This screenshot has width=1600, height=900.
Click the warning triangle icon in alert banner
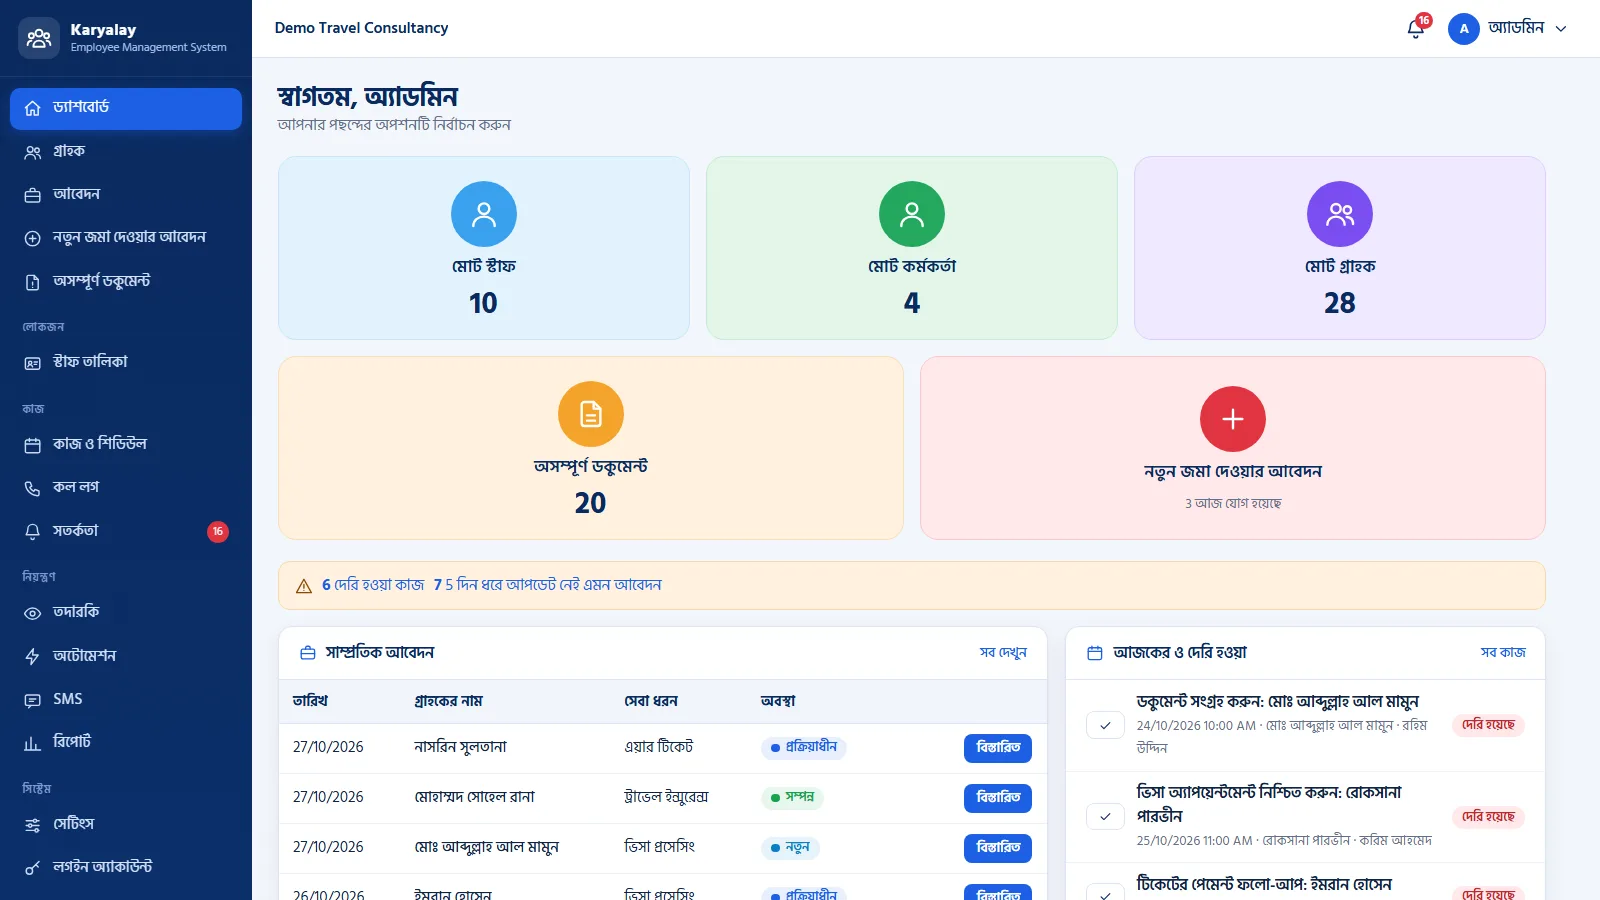click(x=304, y=586)
